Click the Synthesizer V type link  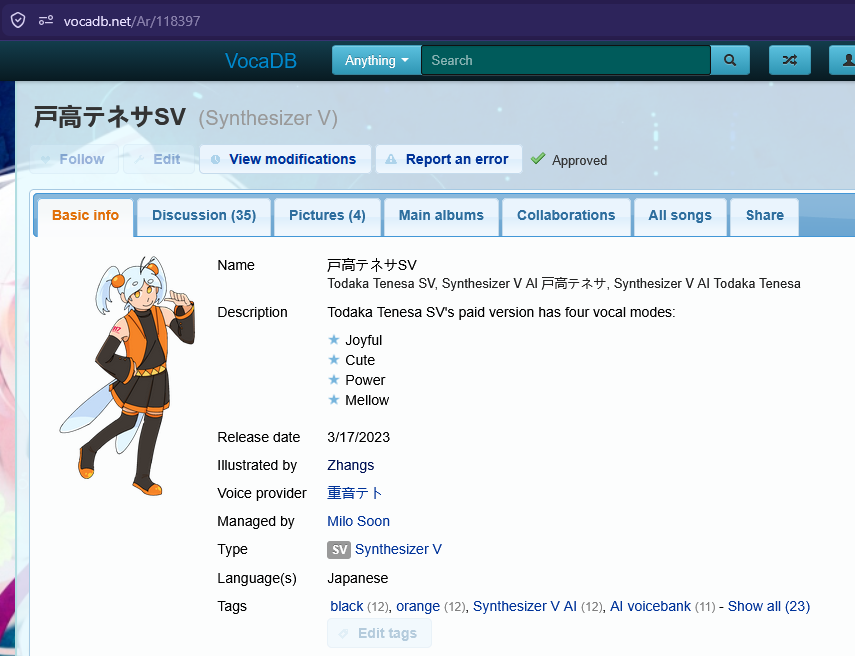398,549
